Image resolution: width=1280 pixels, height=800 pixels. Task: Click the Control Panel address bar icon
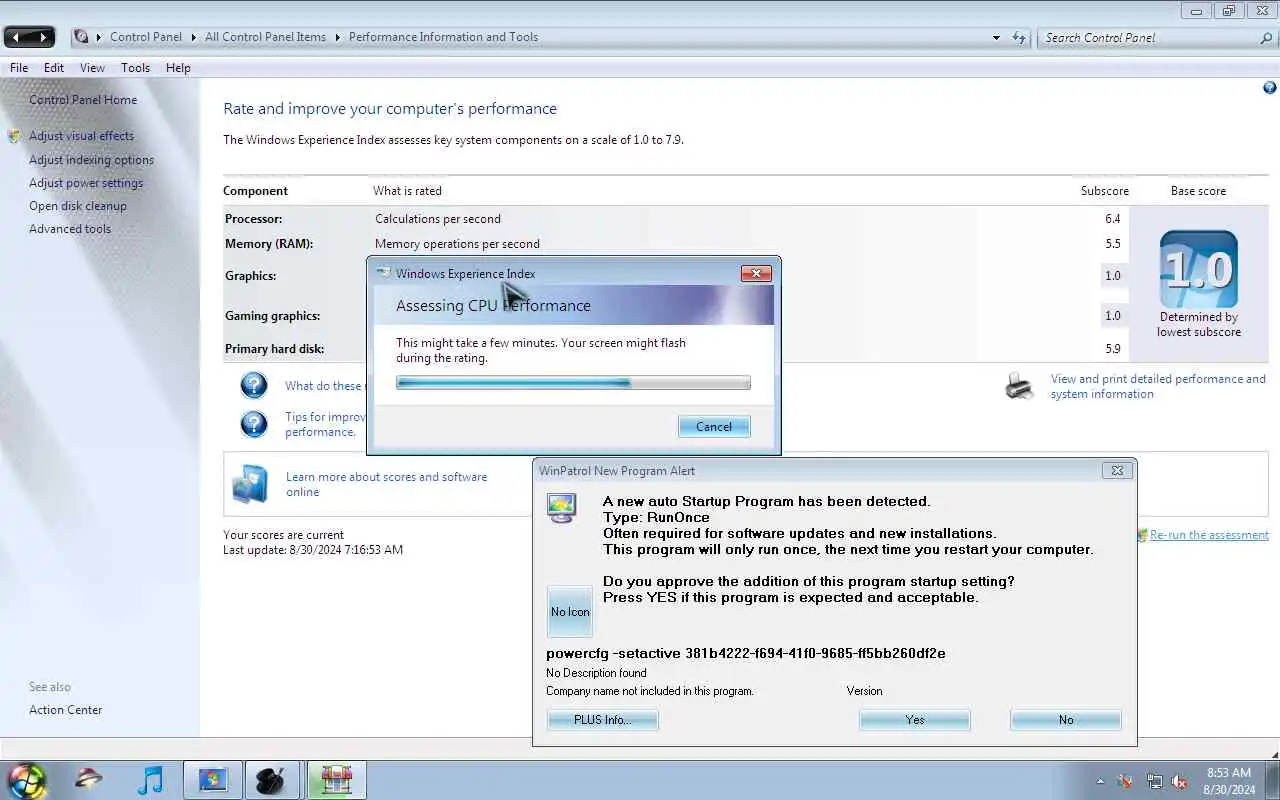[81, 37]
